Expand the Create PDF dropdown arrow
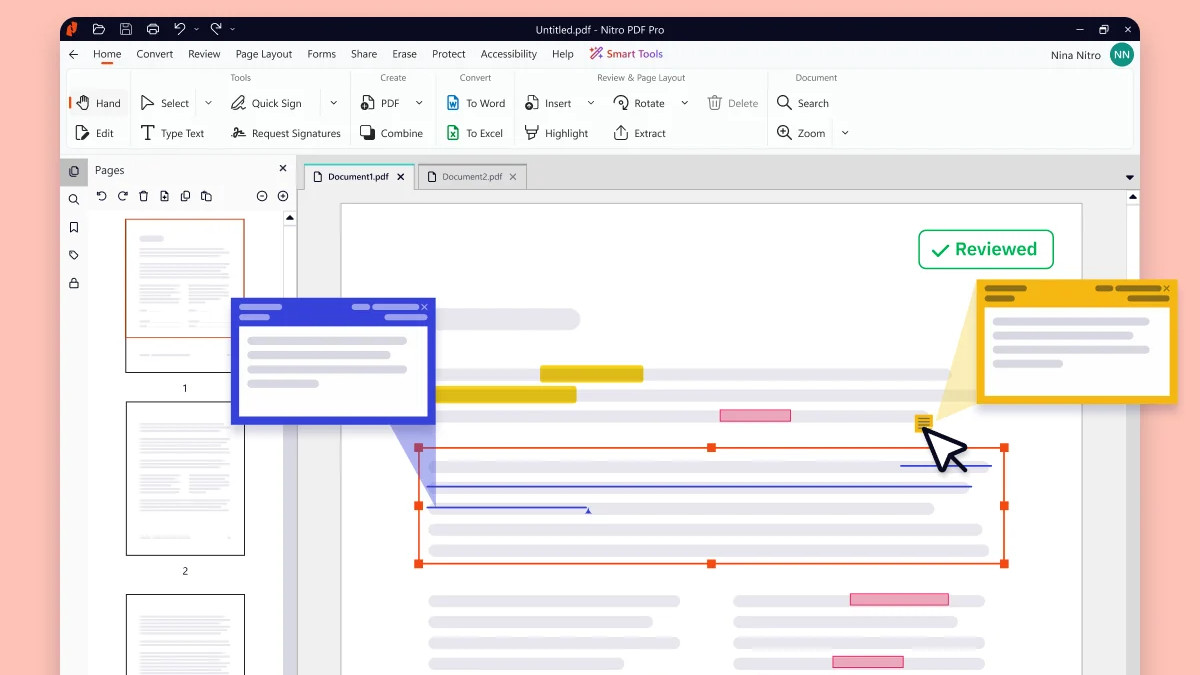The image size is (1200, 675). [x=419, y=103]
